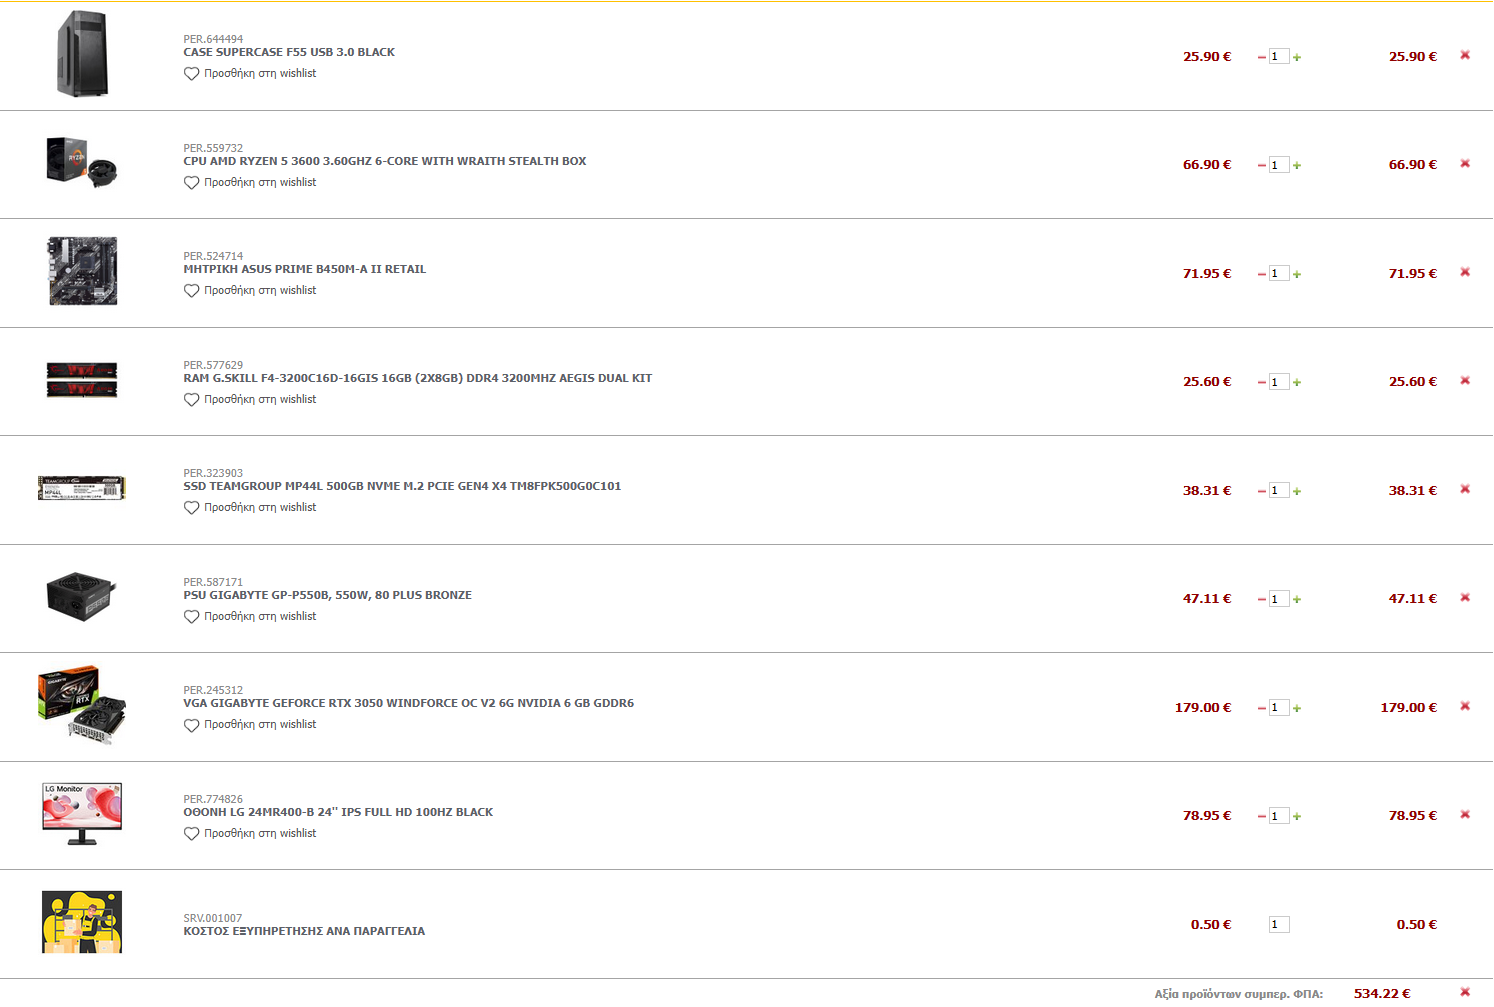Decrease quantity of PSU GIGABYTE GP-P550B
1494x1007 pixels.
(x=1261, y=599)
